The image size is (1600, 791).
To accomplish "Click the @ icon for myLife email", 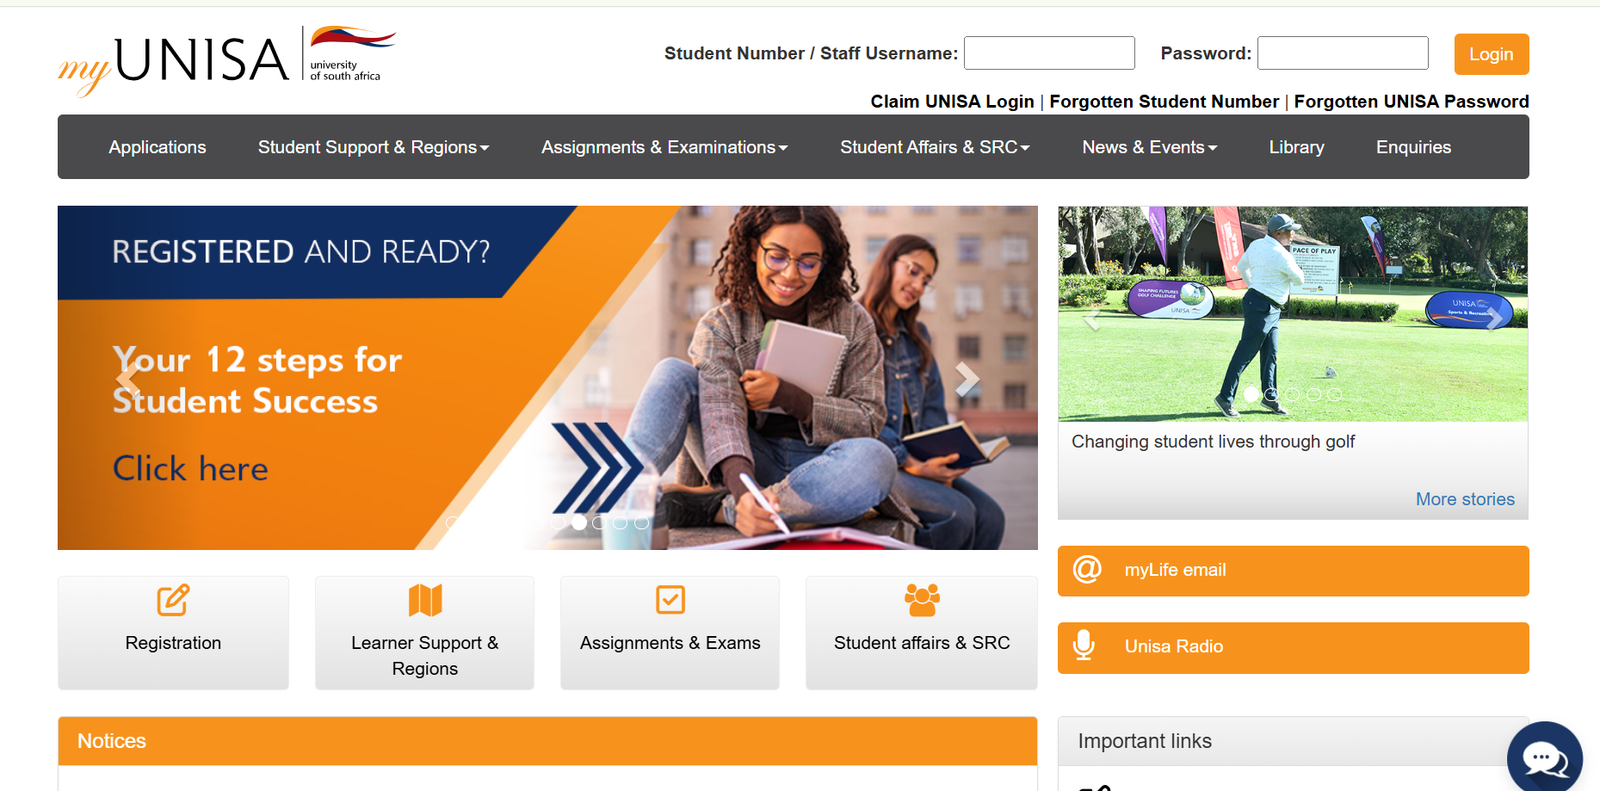I will pos(1087,569).
